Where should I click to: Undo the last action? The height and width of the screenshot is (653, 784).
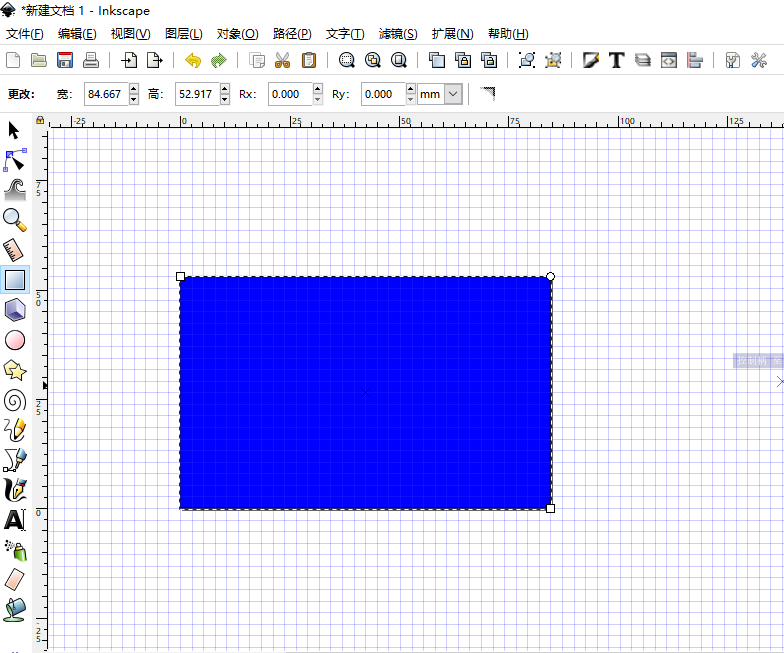[x=193, y=60]
